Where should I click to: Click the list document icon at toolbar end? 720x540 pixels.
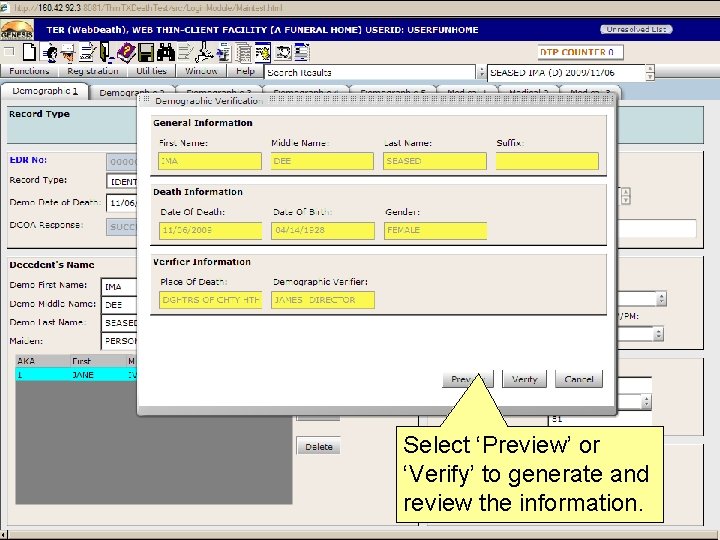(302, 52)
